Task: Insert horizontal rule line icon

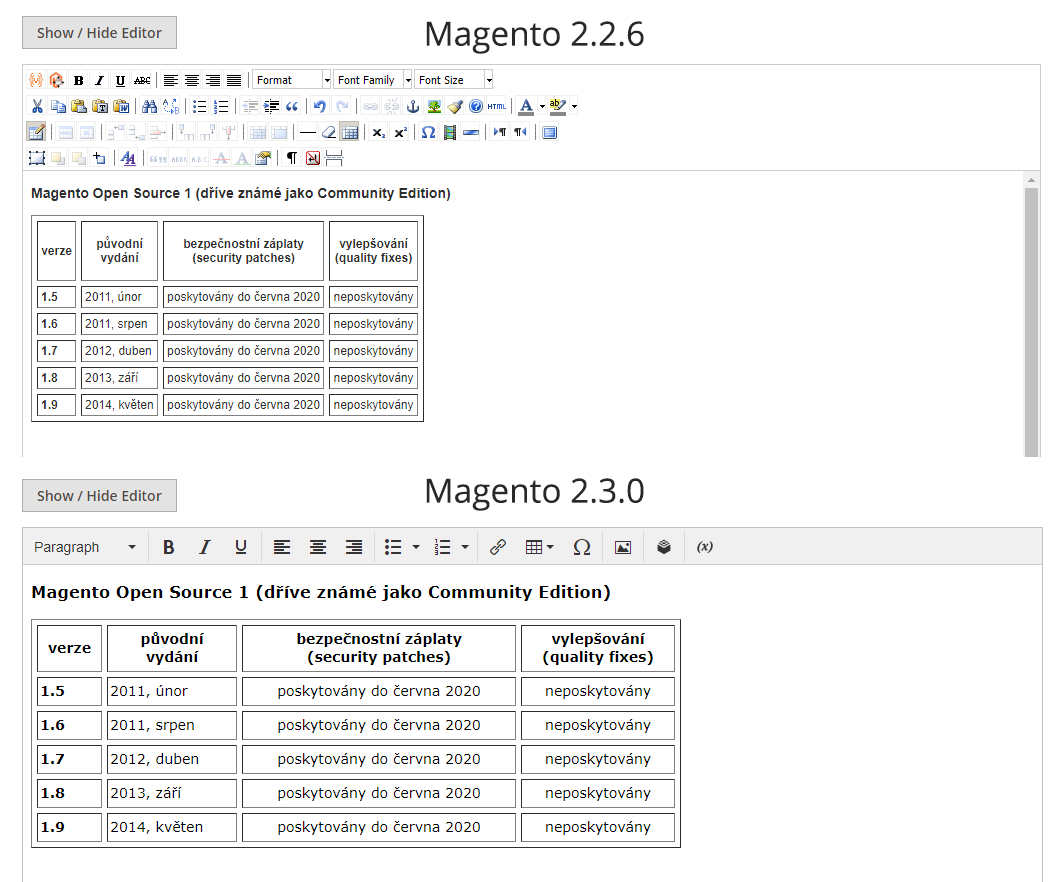Action: 308,132
